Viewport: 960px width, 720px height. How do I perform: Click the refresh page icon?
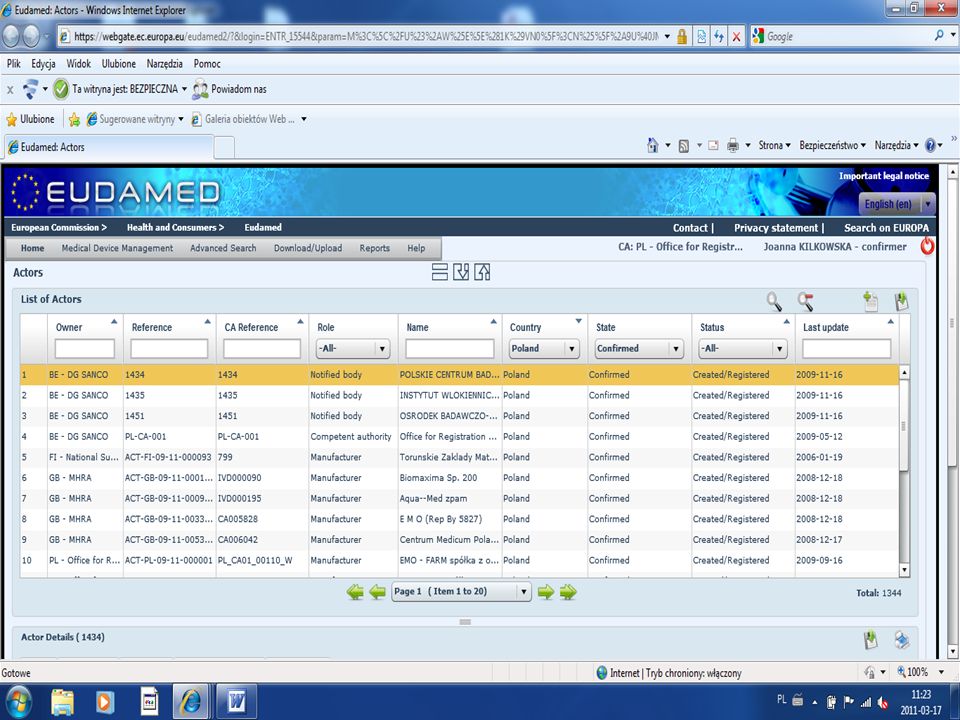click(719, 37)
